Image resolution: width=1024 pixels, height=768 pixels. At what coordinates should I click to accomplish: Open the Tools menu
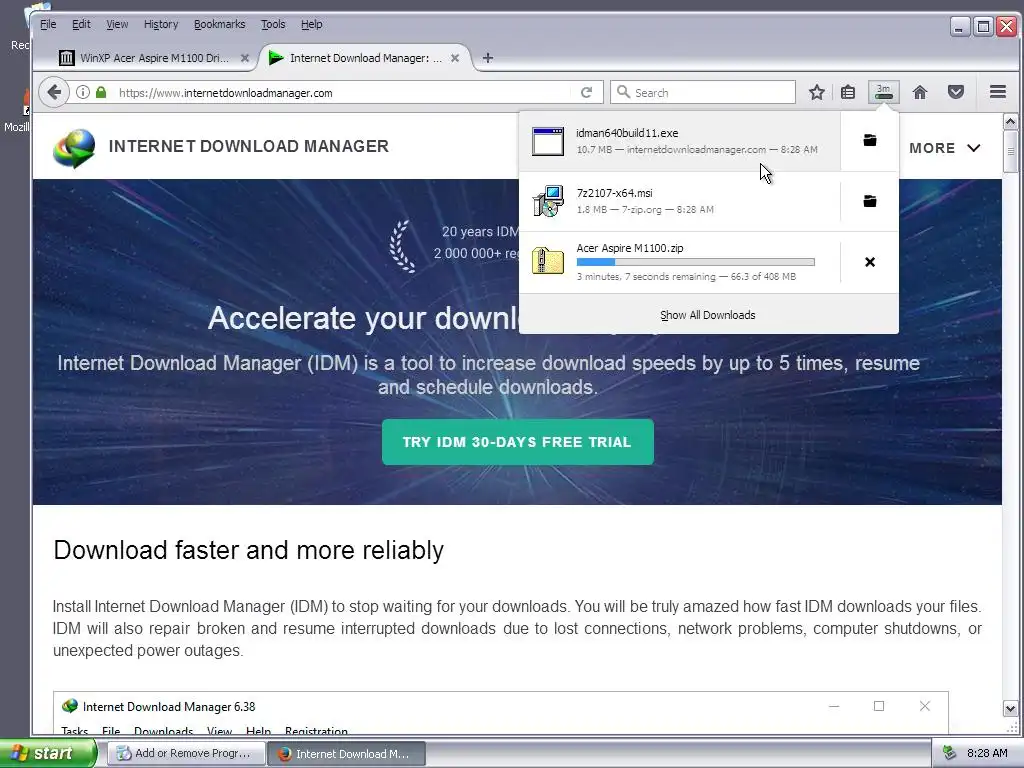(273, 24)
